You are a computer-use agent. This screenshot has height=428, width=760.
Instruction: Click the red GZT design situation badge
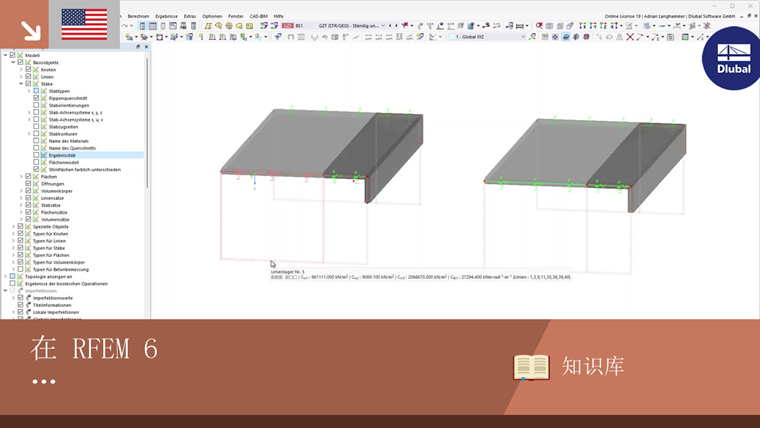point(288,26)
